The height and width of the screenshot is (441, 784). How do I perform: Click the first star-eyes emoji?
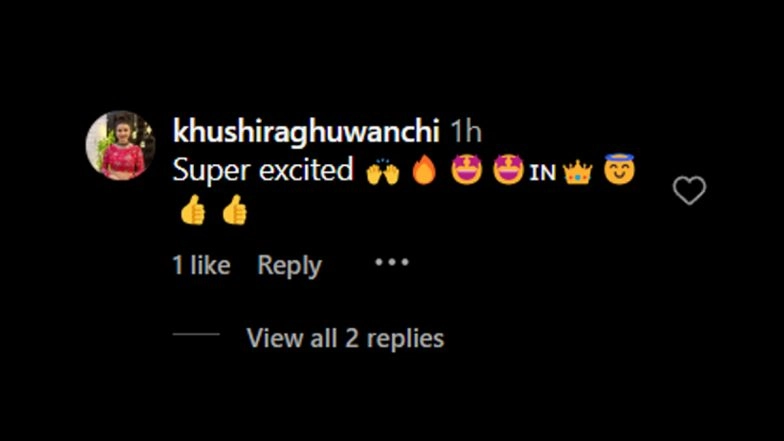(x=466, y=170)
